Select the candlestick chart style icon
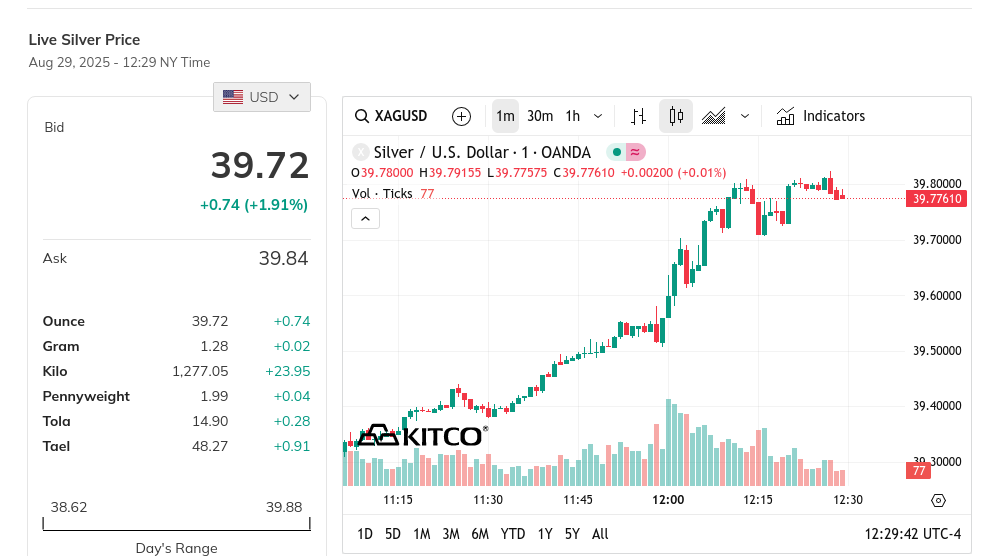Screen dimensions: 981x556 pos(676,116)
